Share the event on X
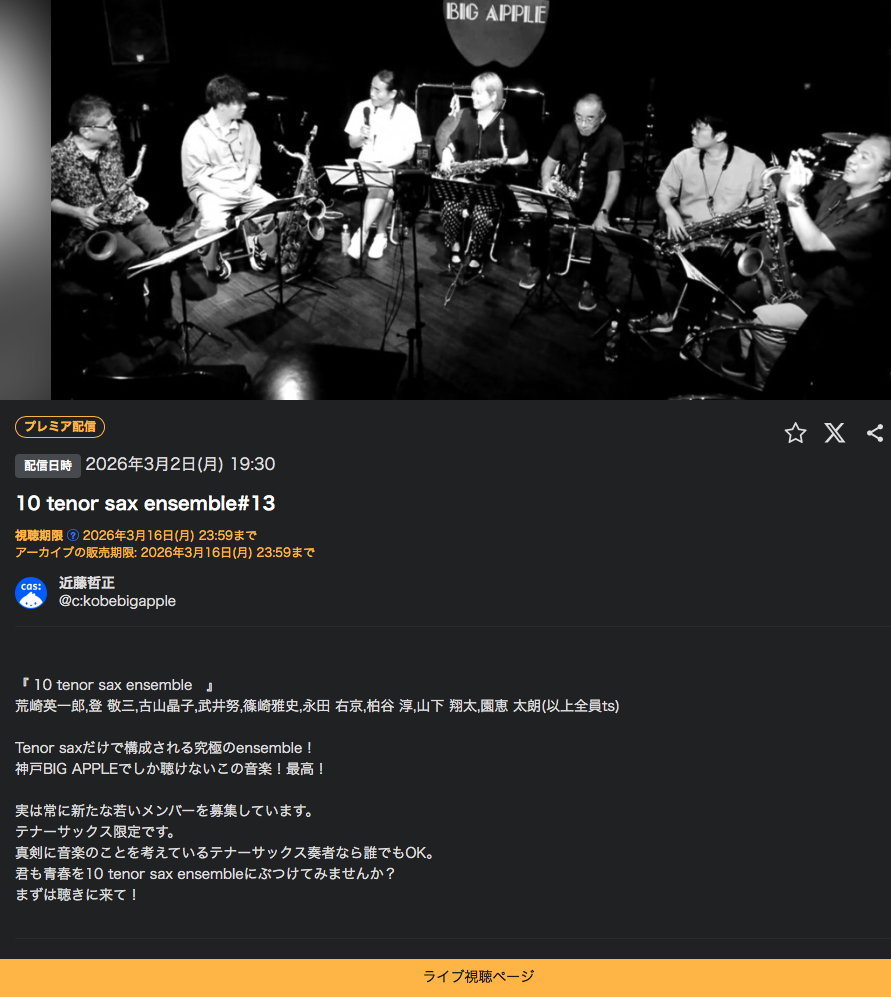 coord(834,433)
